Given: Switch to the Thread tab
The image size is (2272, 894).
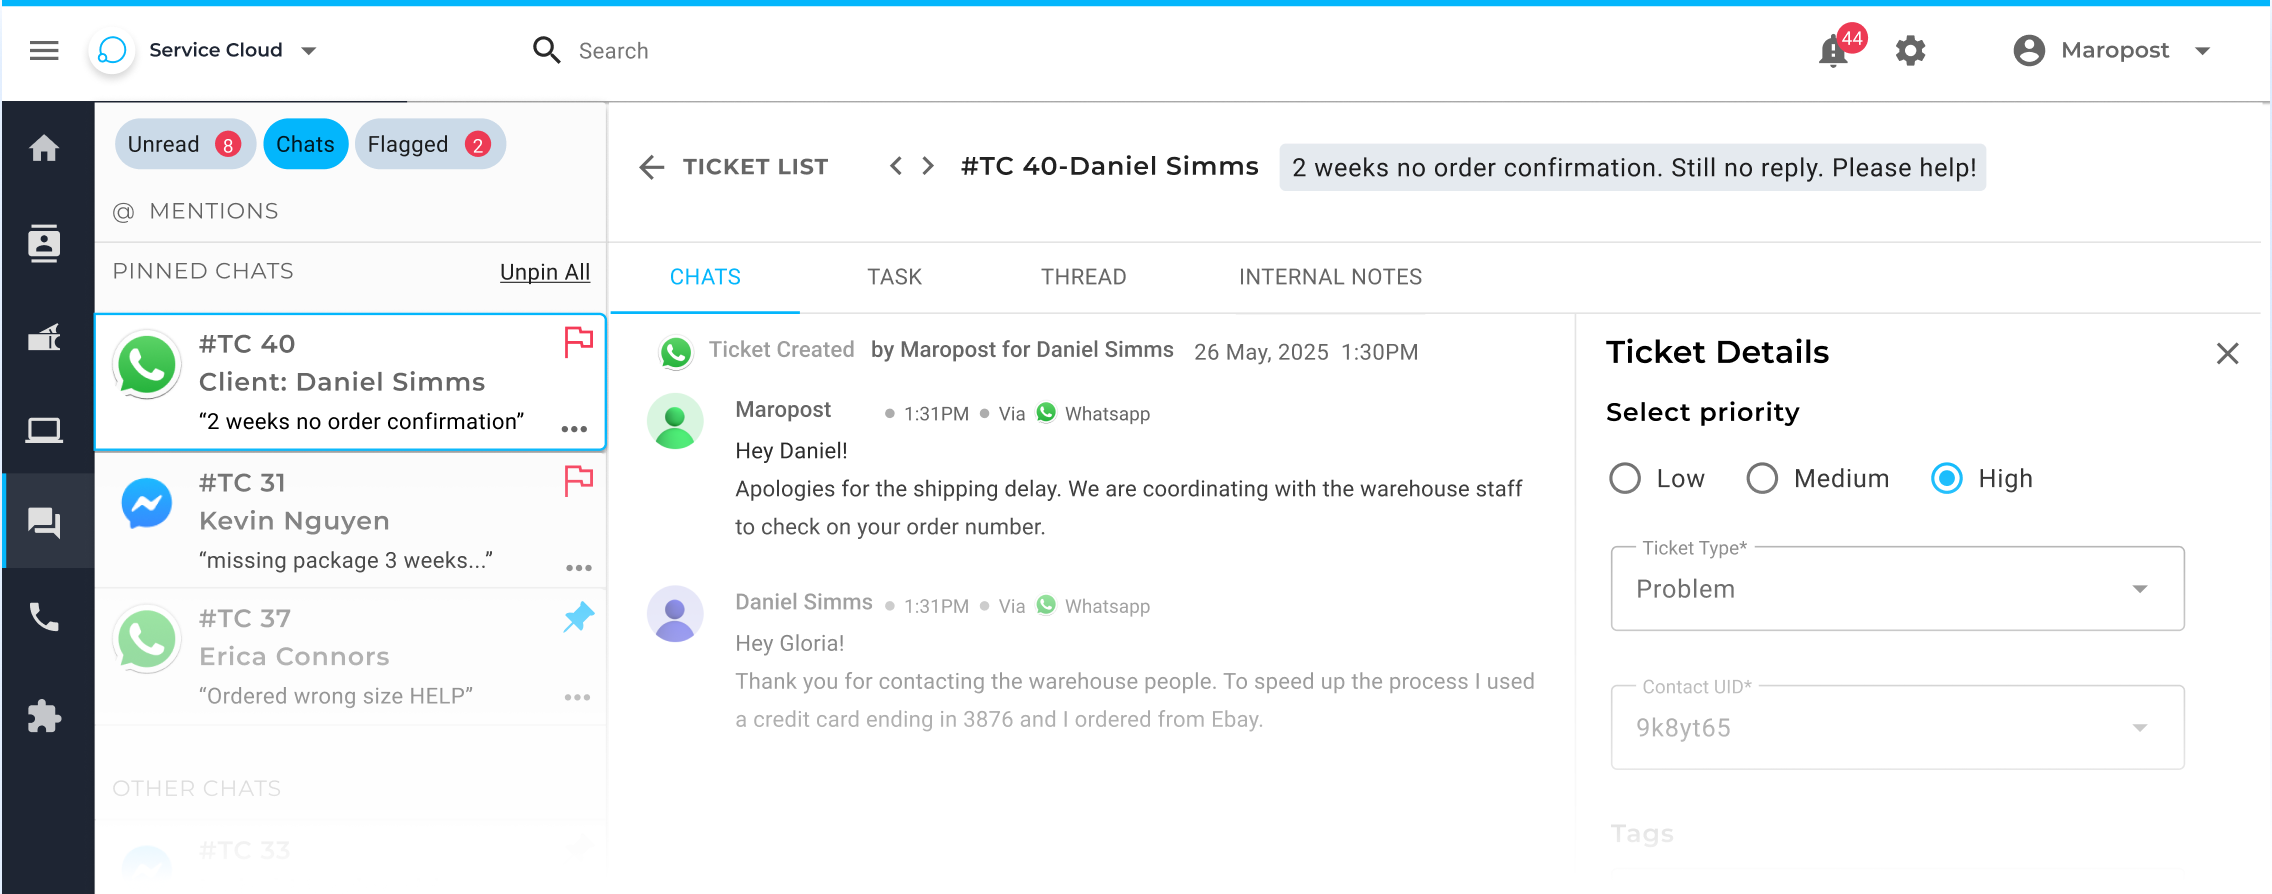Looking at the screenshot, I should pos(1083,277).
